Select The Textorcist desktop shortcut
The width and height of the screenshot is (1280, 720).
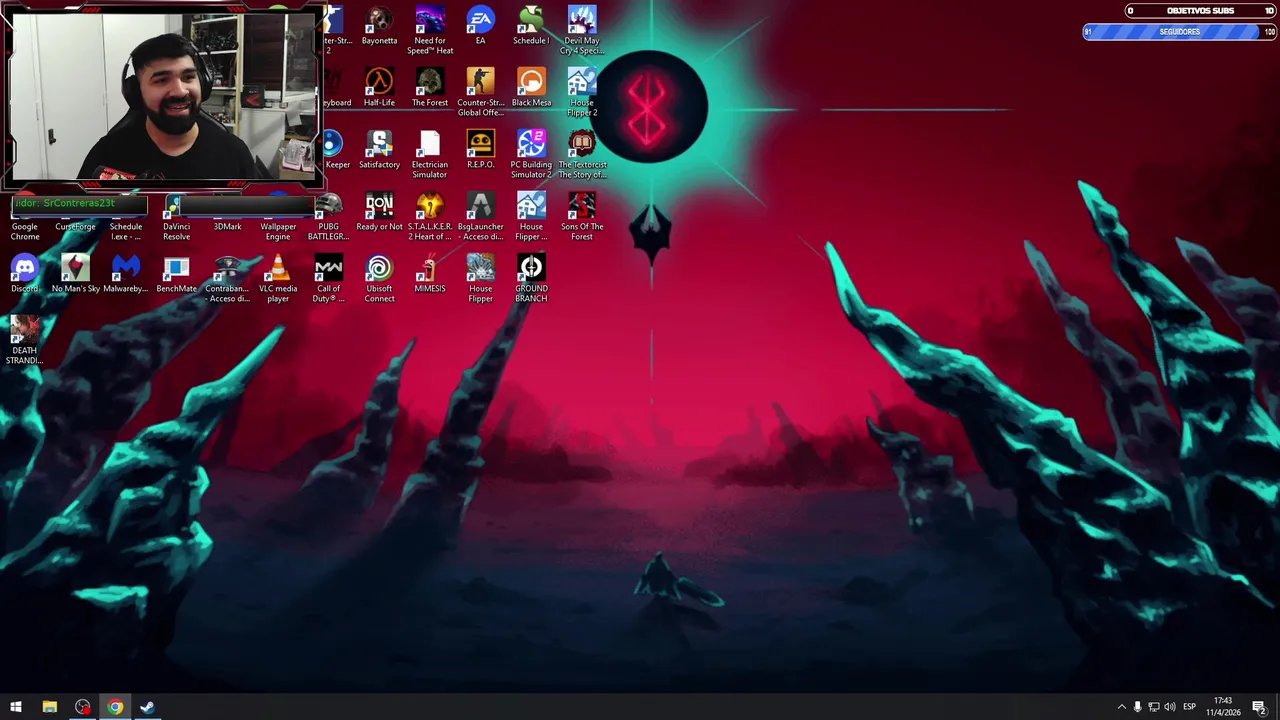(x=582, y=154)
